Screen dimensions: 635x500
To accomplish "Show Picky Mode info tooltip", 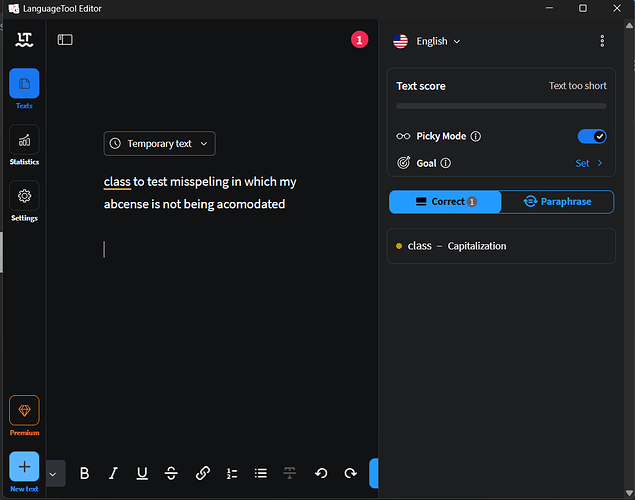I will coord(476,136).
